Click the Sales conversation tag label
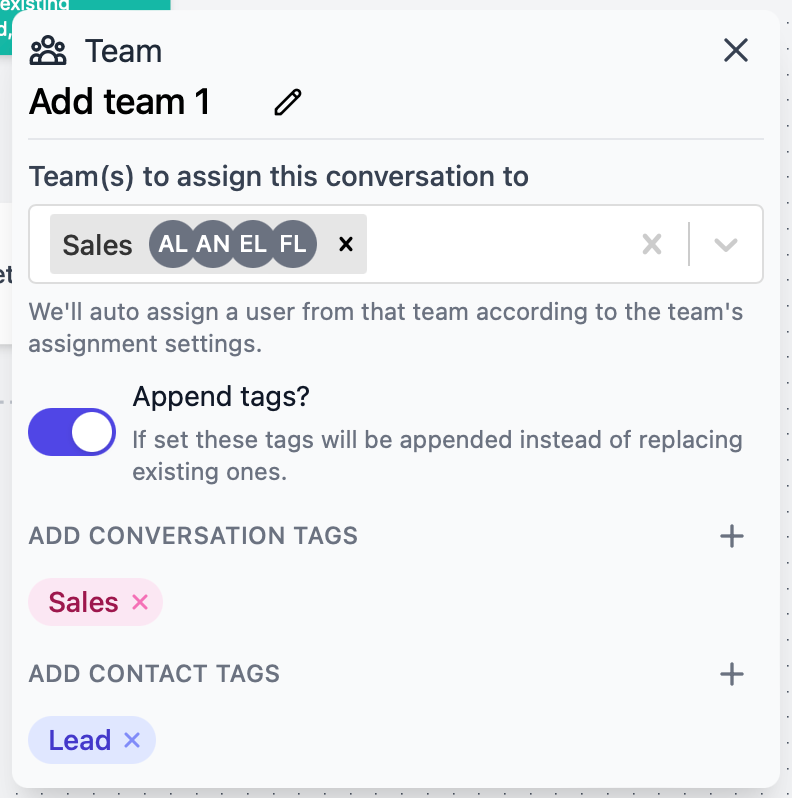This screenshot has height=798, width=792. pyautogui.click(x=84, y=602)
